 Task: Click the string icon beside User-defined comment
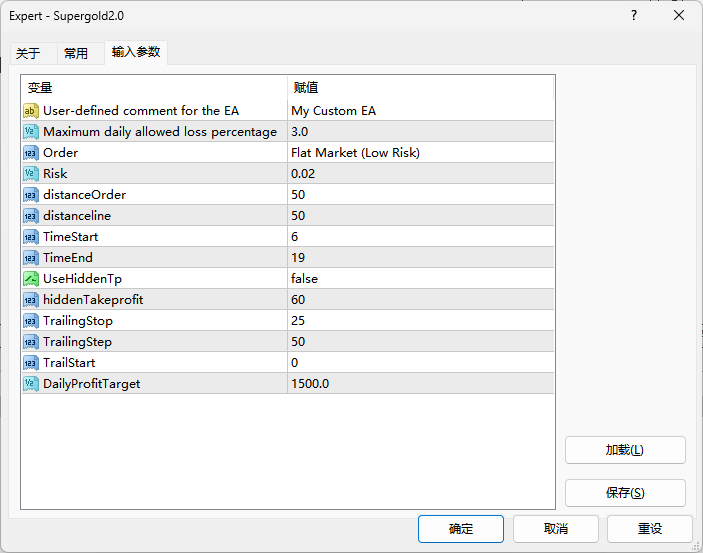[31, 111]
